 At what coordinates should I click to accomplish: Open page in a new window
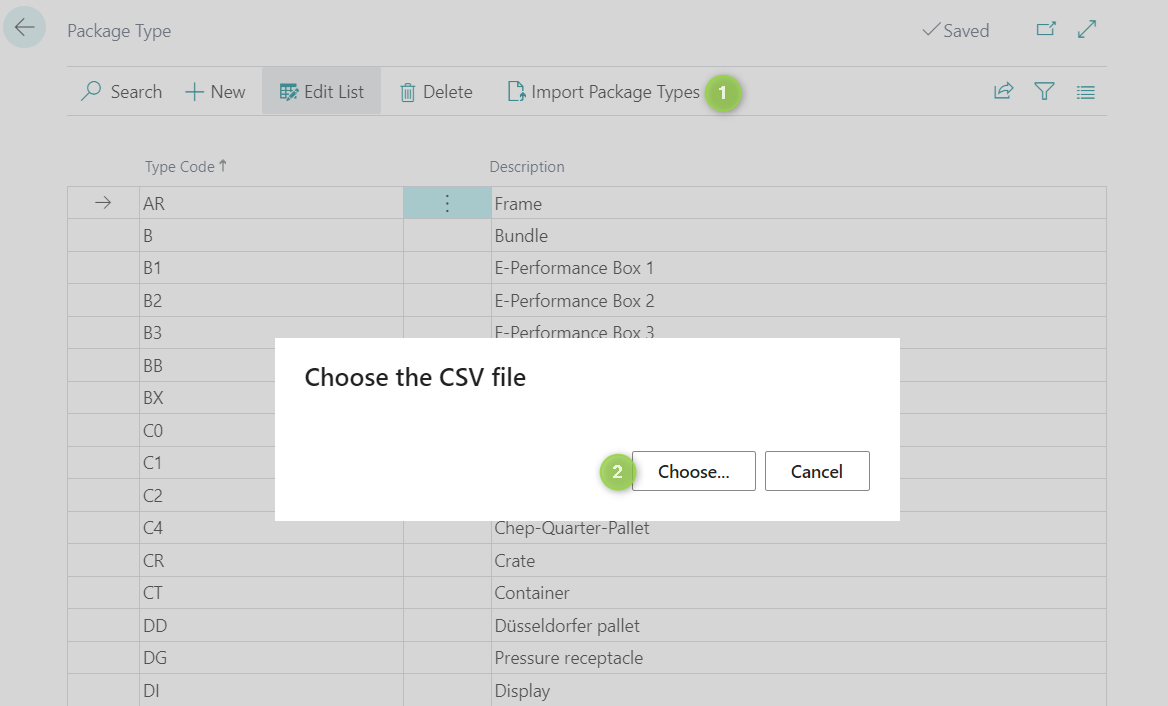point(1046,30)
